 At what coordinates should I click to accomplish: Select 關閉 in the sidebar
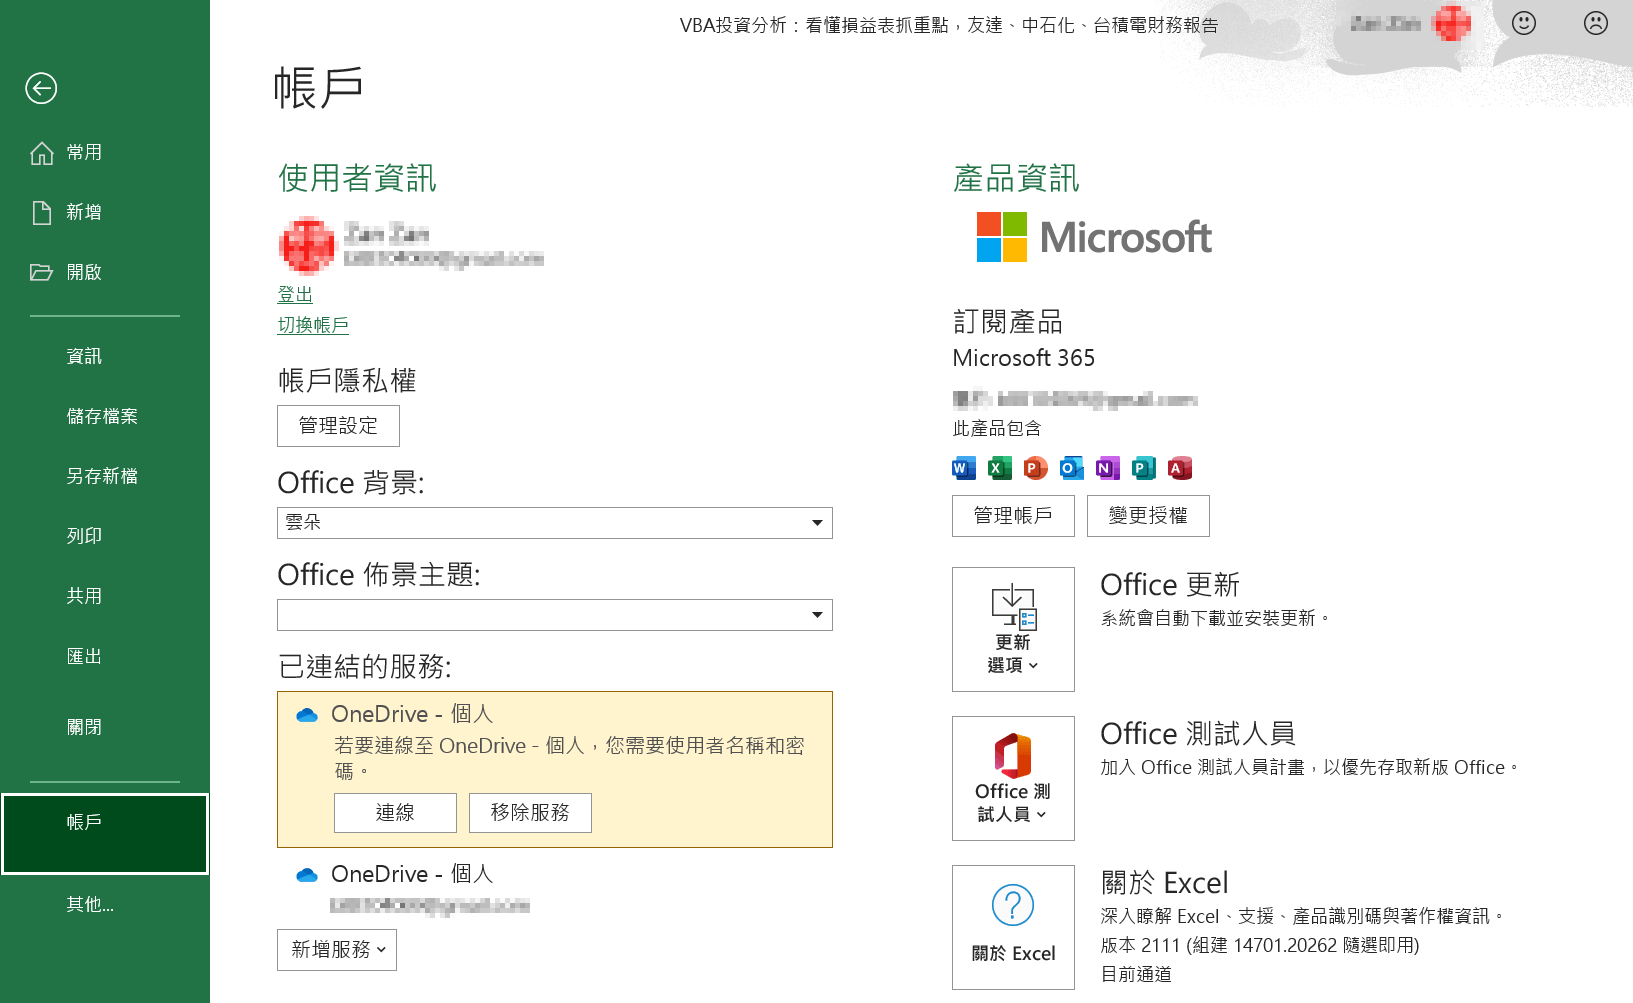pos(84,728)
